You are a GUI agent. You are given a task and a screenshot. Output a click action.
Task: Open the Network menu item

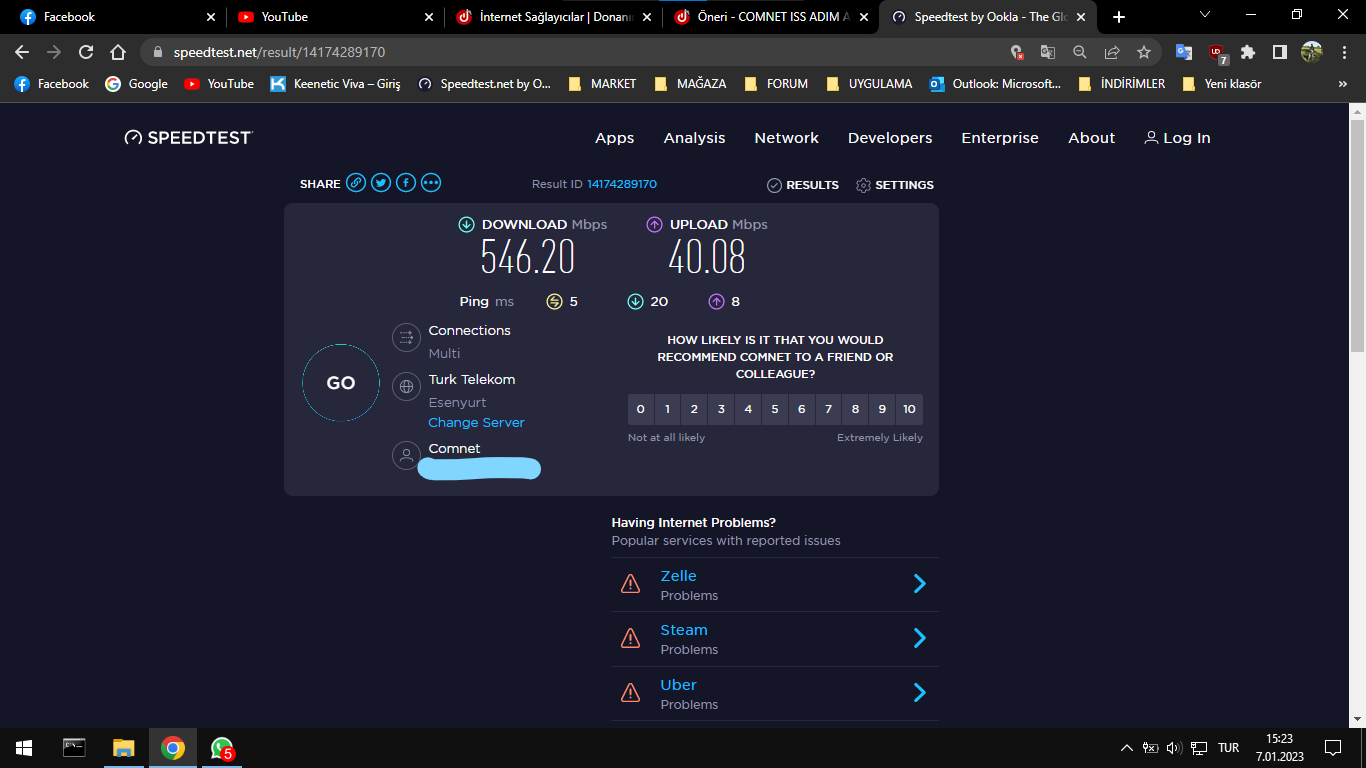(787, 138)
